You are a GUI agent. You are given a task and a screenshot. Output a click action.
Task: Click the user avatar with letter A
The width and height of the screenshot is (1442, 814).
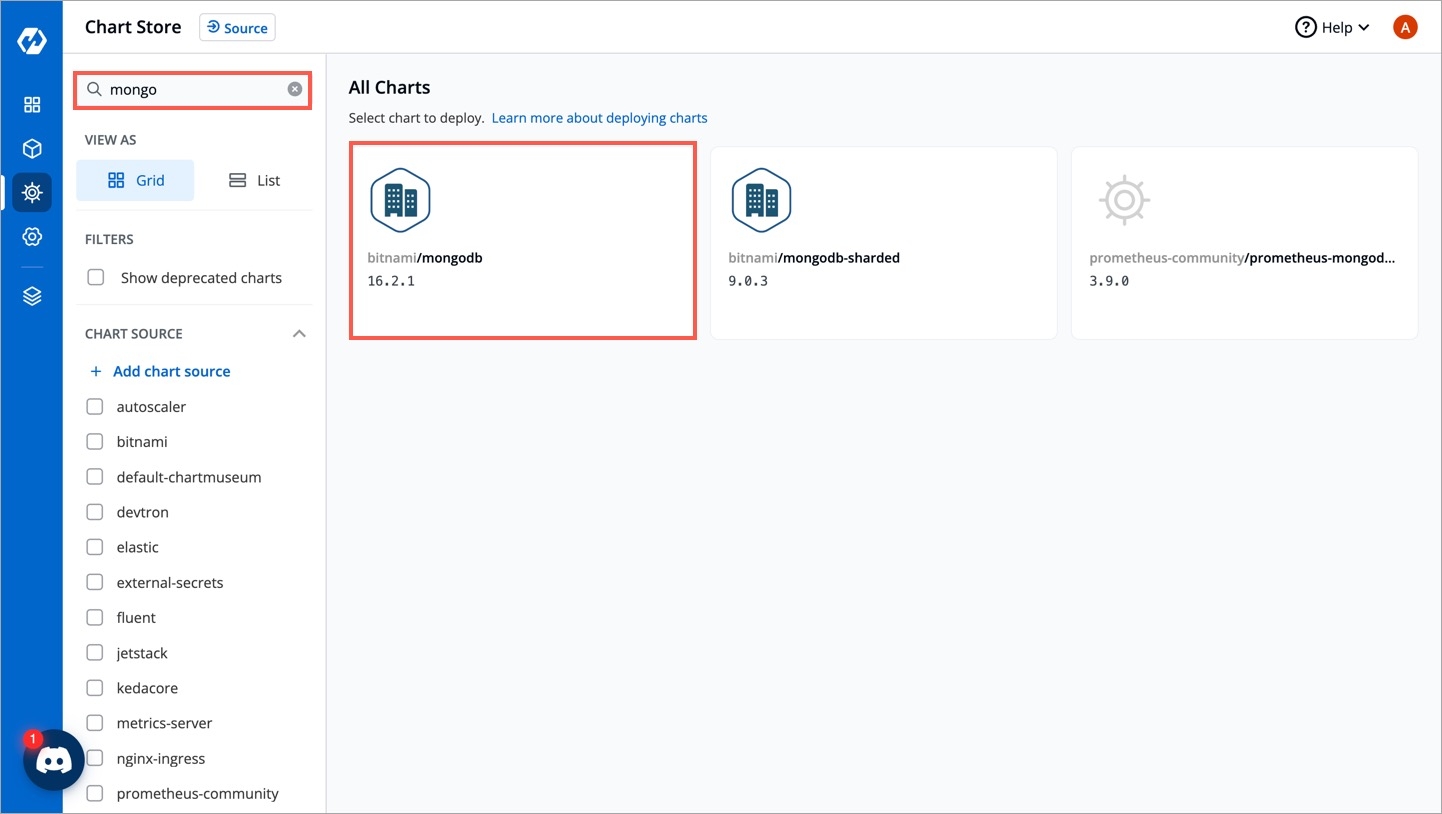pyautogui.click(x=1405, y=28)
